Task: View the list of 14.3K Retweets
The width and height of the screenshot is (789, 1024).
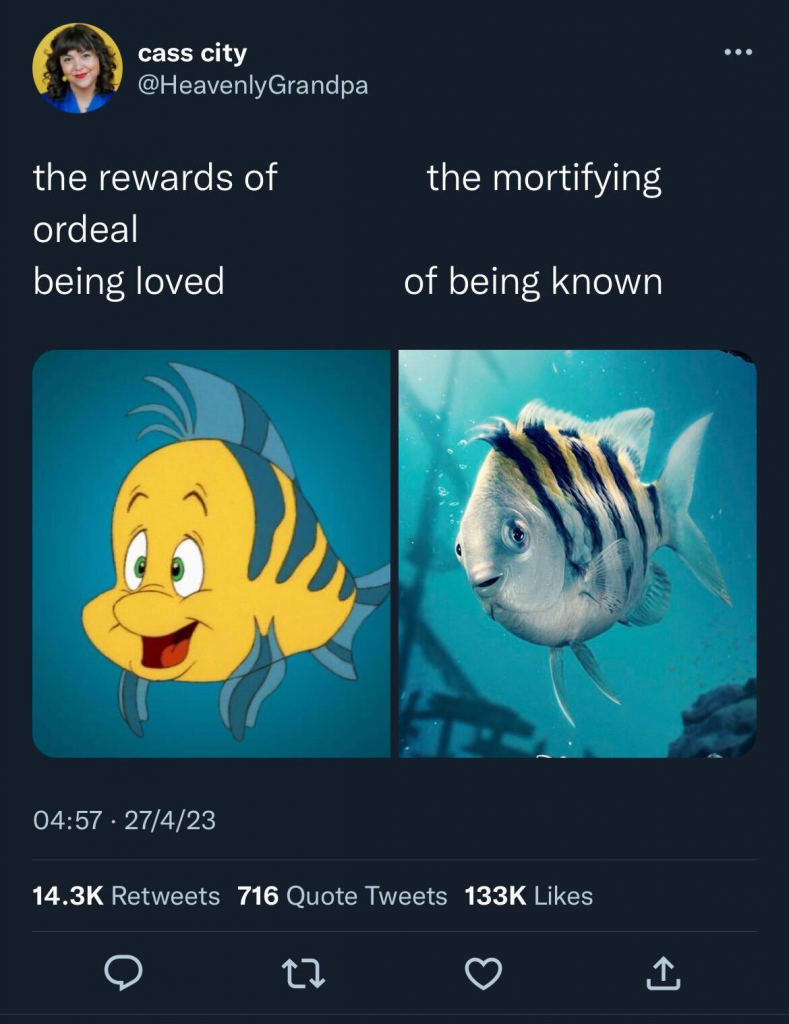Action: click(x=126, y=896)
